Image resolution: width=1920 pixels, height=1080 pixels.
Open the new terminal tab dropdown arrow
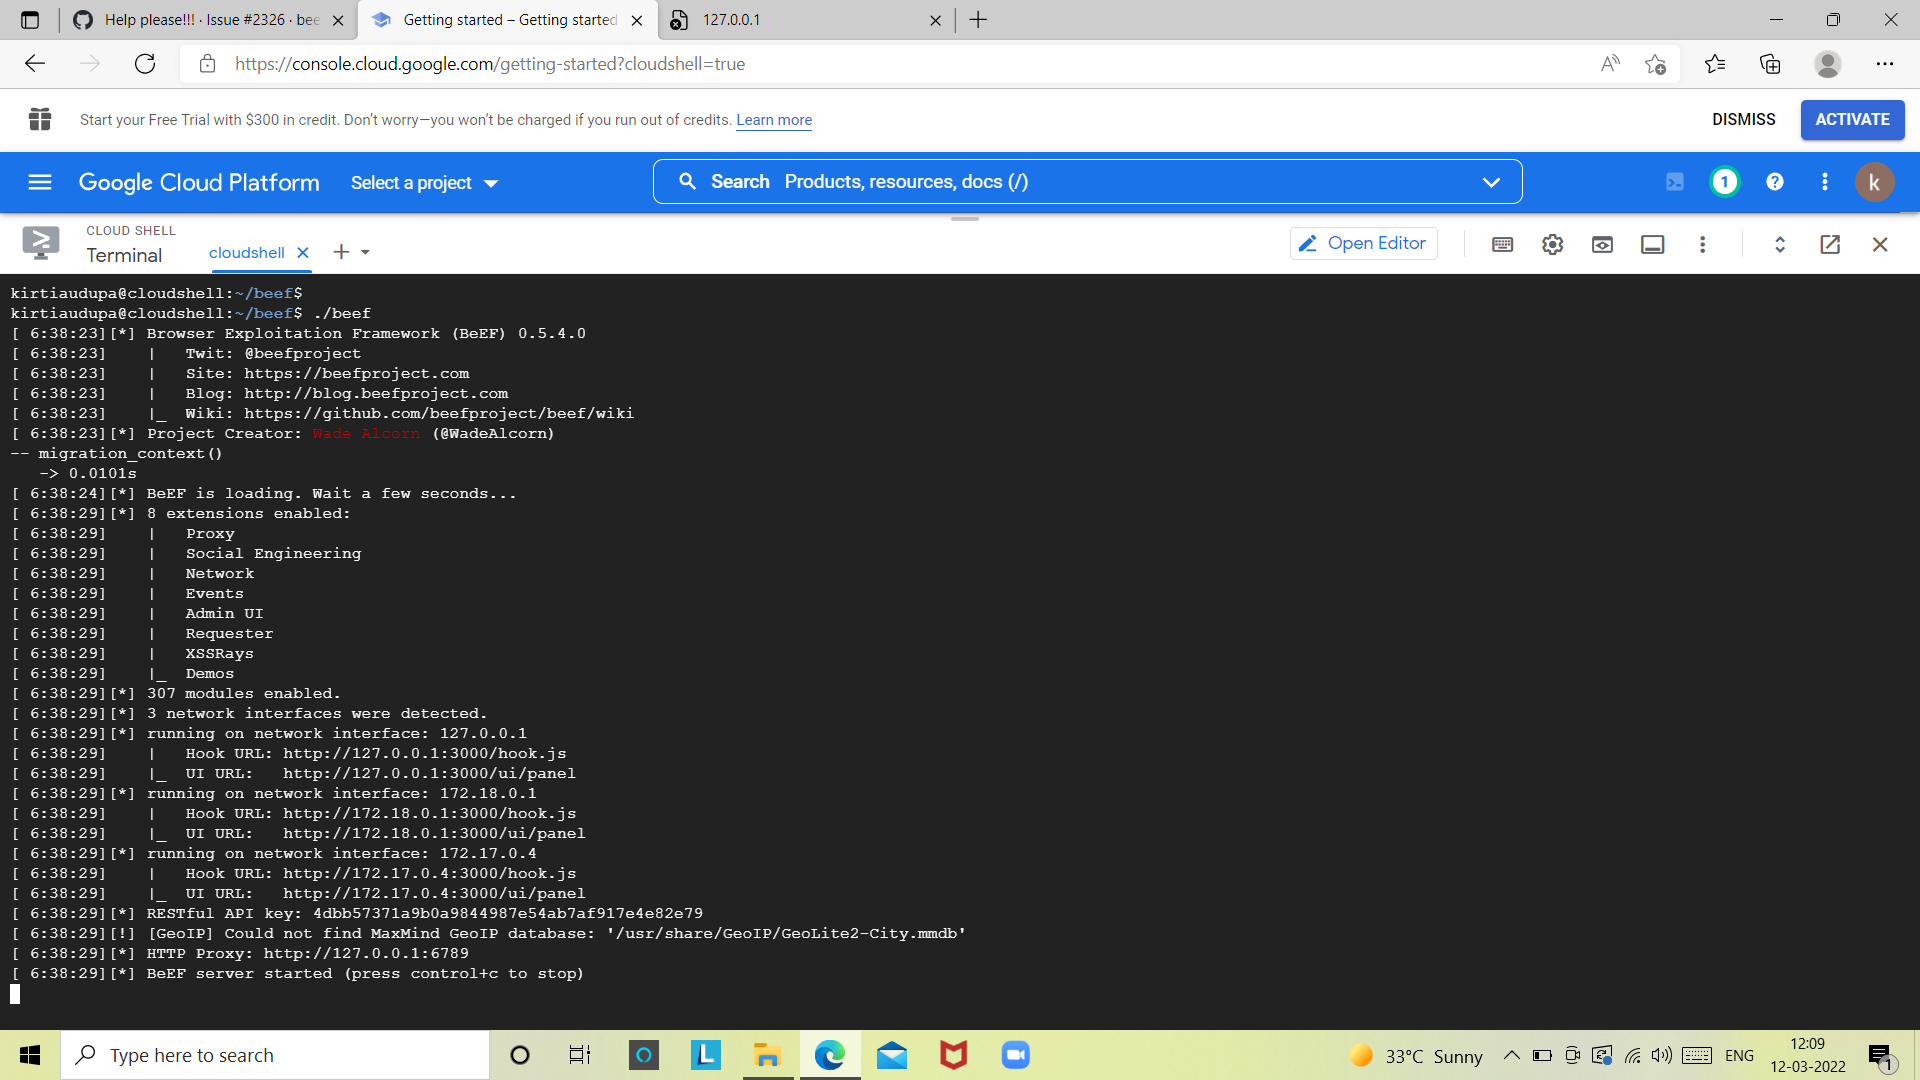click(365, 252)
